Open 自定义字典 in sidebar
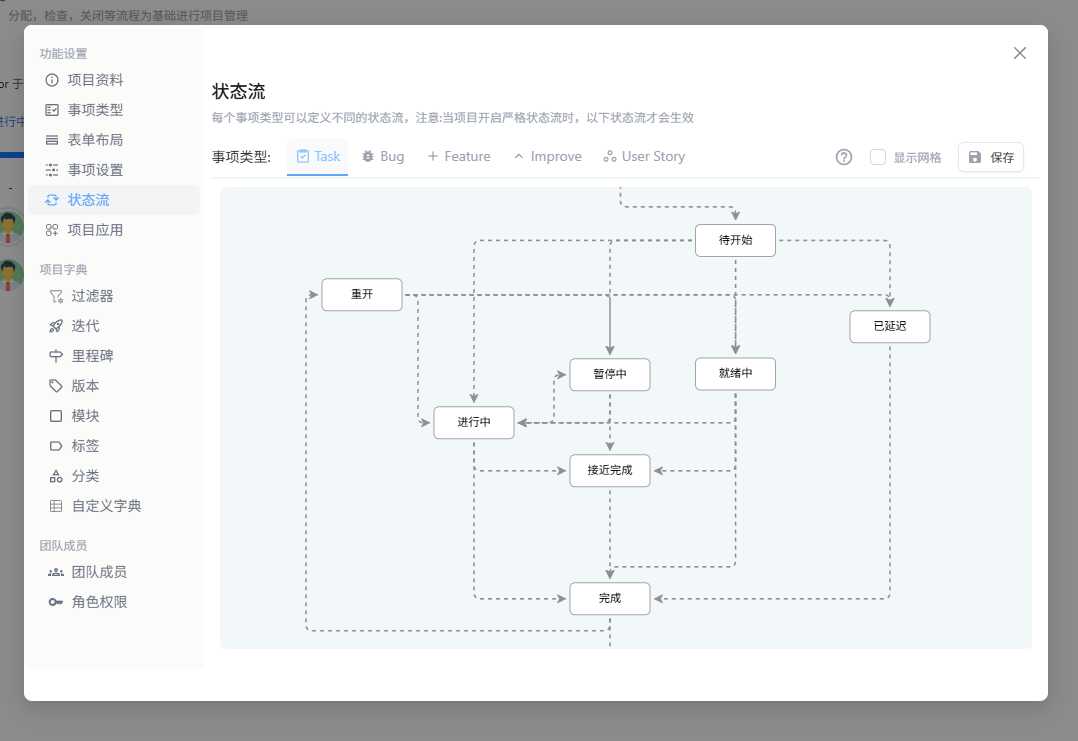This screenshot has width=1078, height=741. (x=114, y=506)
